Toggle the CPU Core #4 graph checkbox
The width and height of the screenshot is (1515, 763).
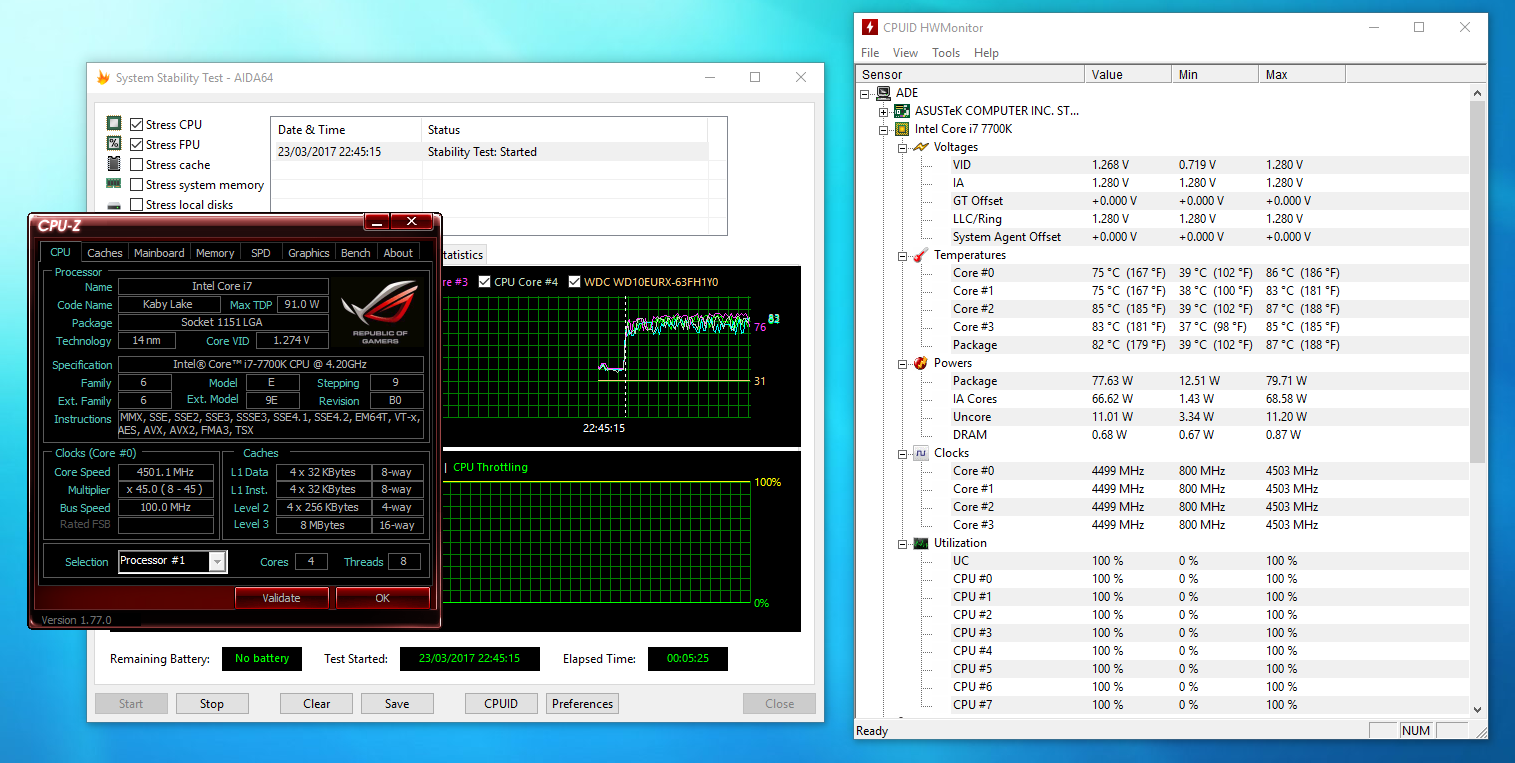pyautogui.click(x=485, y=282)
